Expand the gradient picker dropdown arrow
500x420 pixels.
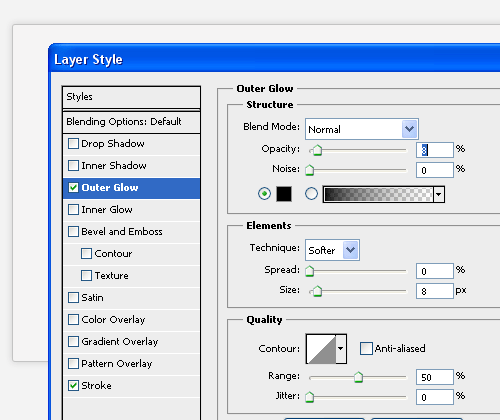pyautogui.click(x=439, y=194)
